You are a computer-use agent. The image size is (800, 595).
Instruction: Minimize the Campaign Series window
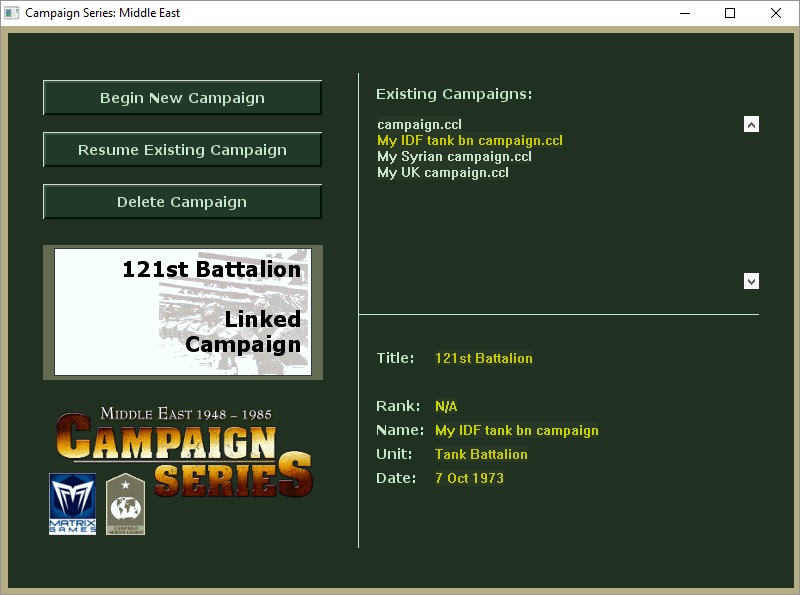[x=685, y=13]
